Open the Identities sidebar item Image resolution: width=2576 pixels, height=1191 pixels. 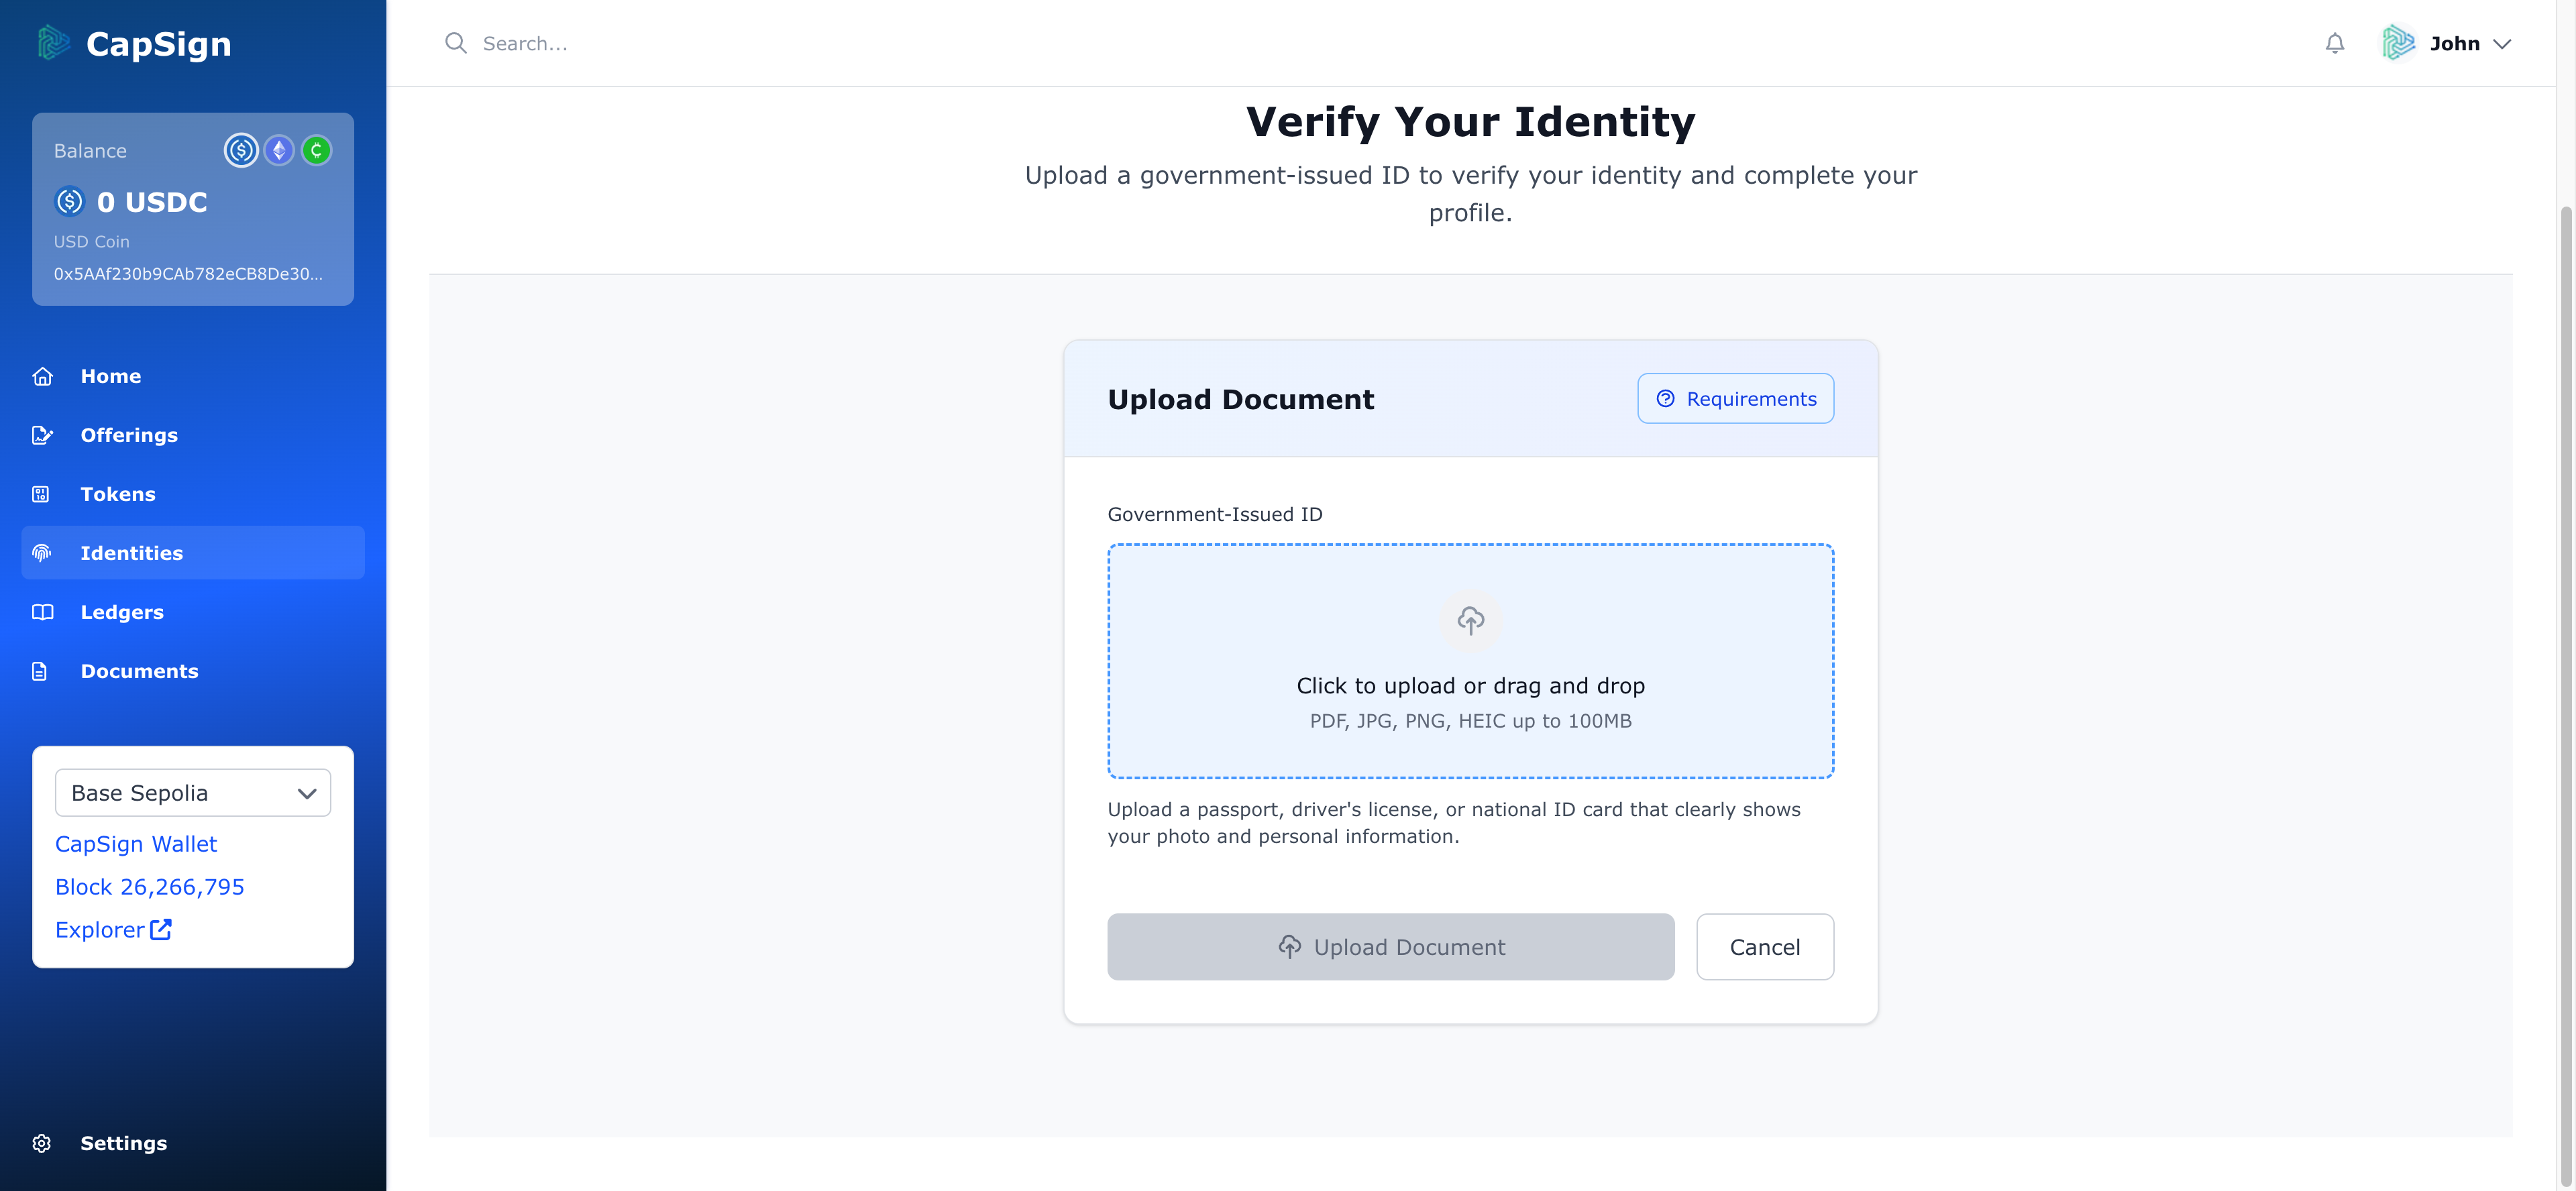click(x=193, y=553)
